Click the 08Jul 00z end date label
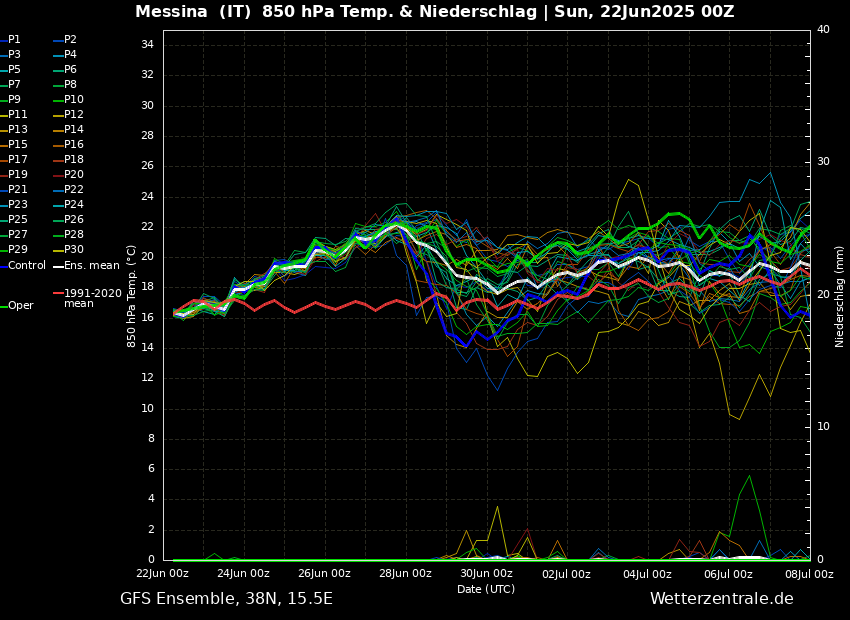 tap(808, 574)
